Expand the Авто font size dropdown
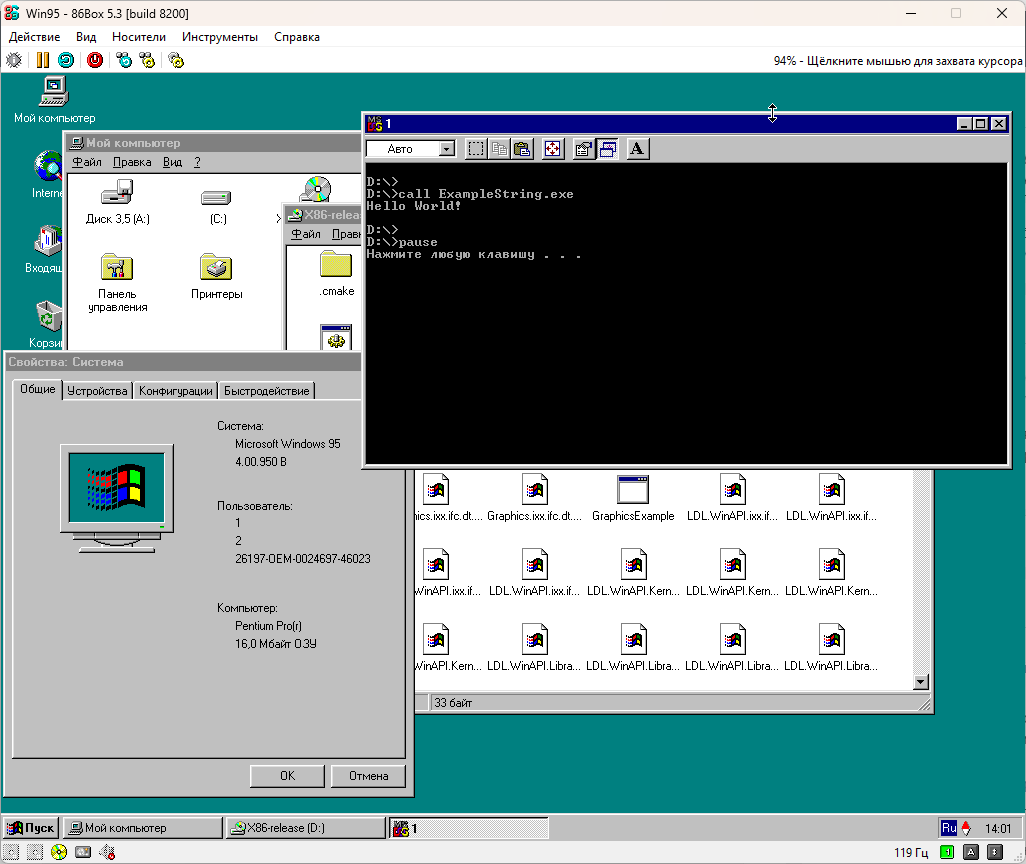Image resolution: width=1026 pixels, height=864 pixels. point(446,149)
